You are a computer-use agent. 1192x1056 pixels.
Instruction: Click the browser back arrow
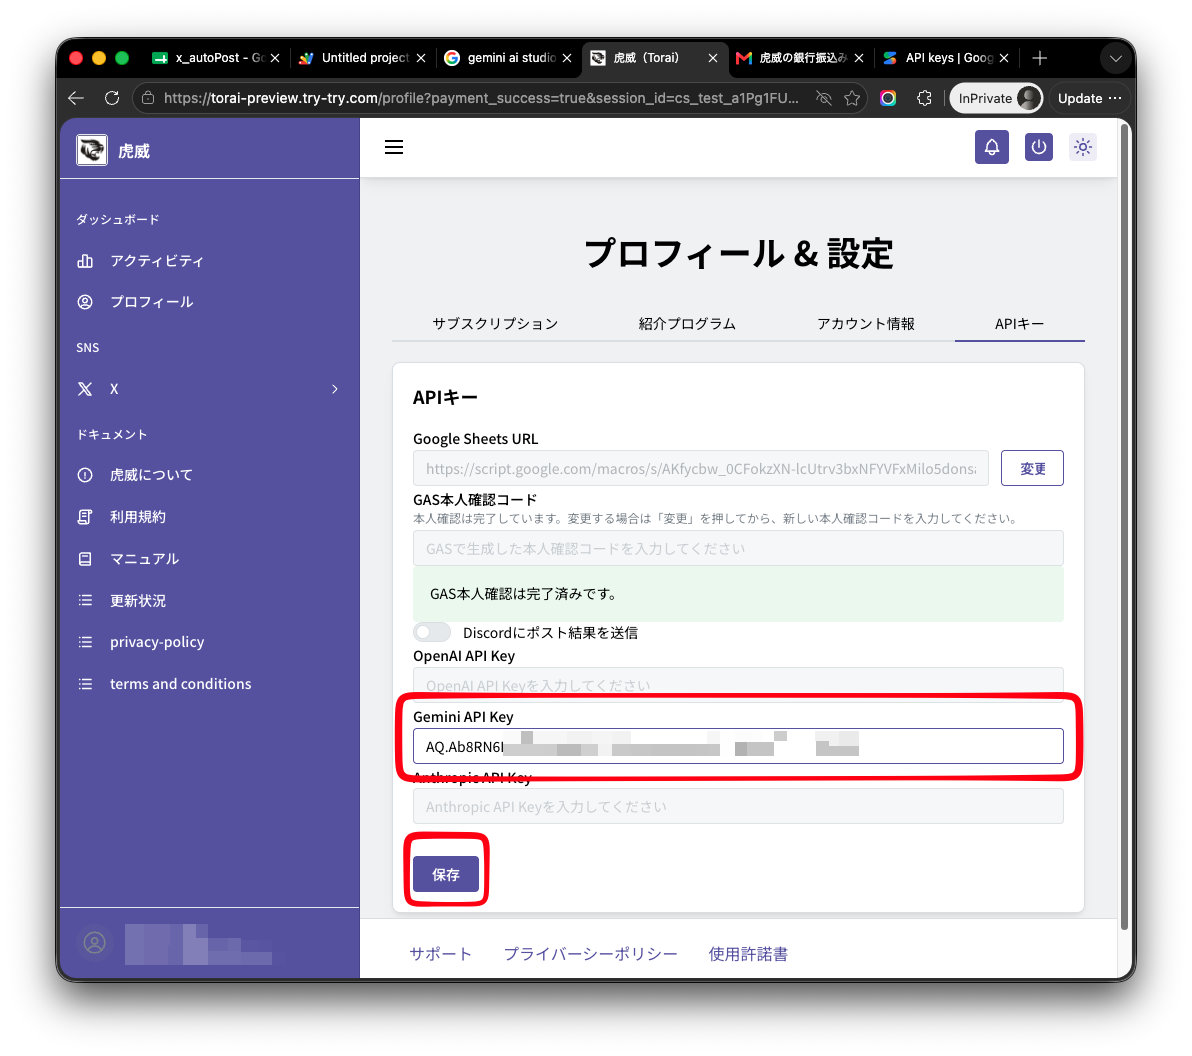coord(75,98)
